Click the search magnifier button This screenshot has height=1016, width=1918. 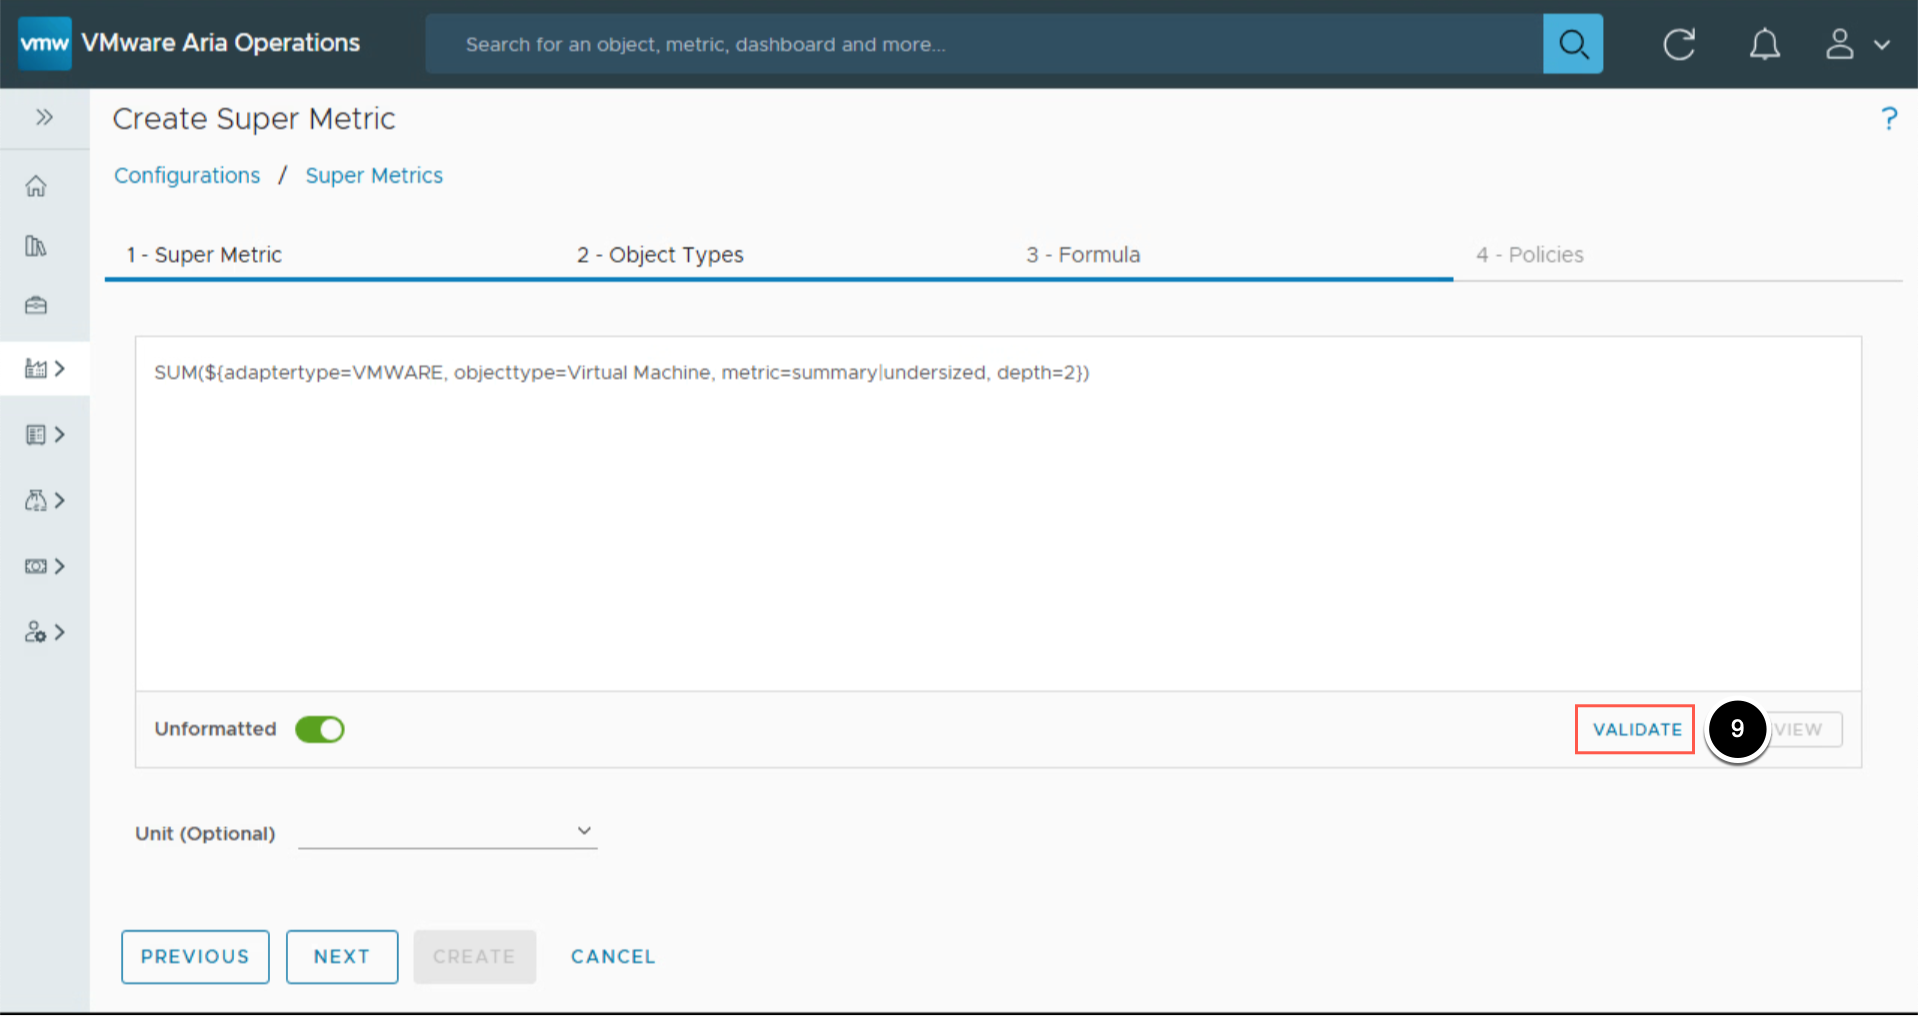[1572, 44]
